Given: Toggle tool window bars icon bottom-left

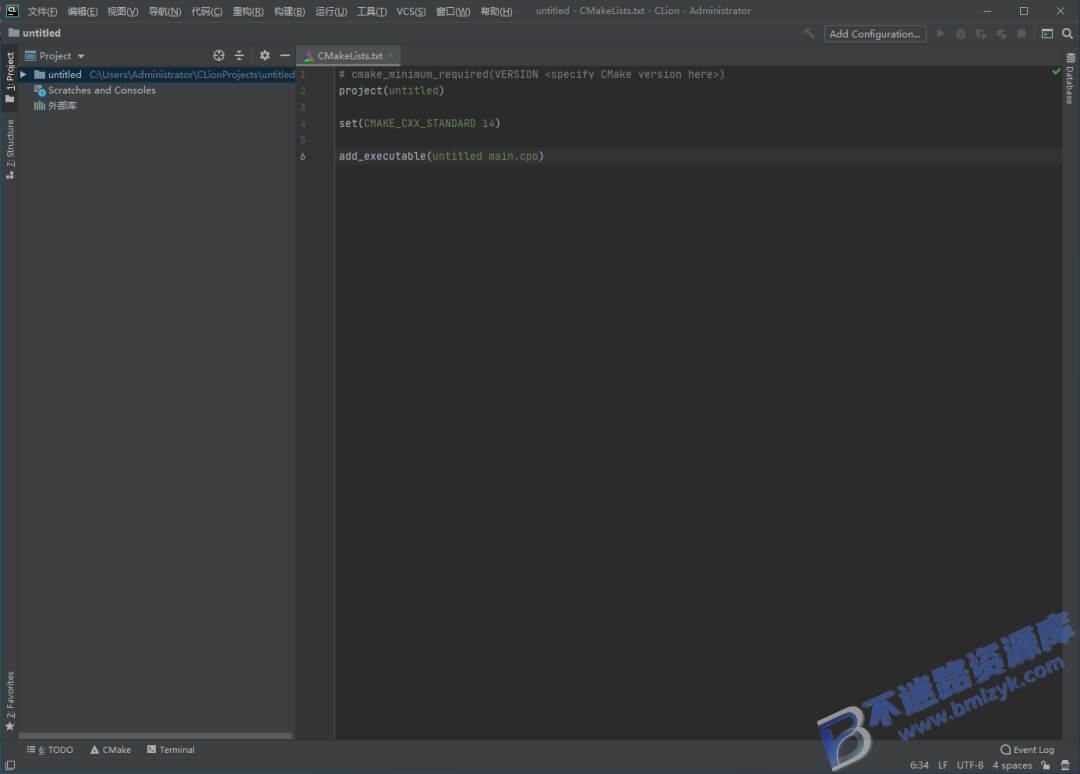Looking at the screenshot, I should coord(10,766).
